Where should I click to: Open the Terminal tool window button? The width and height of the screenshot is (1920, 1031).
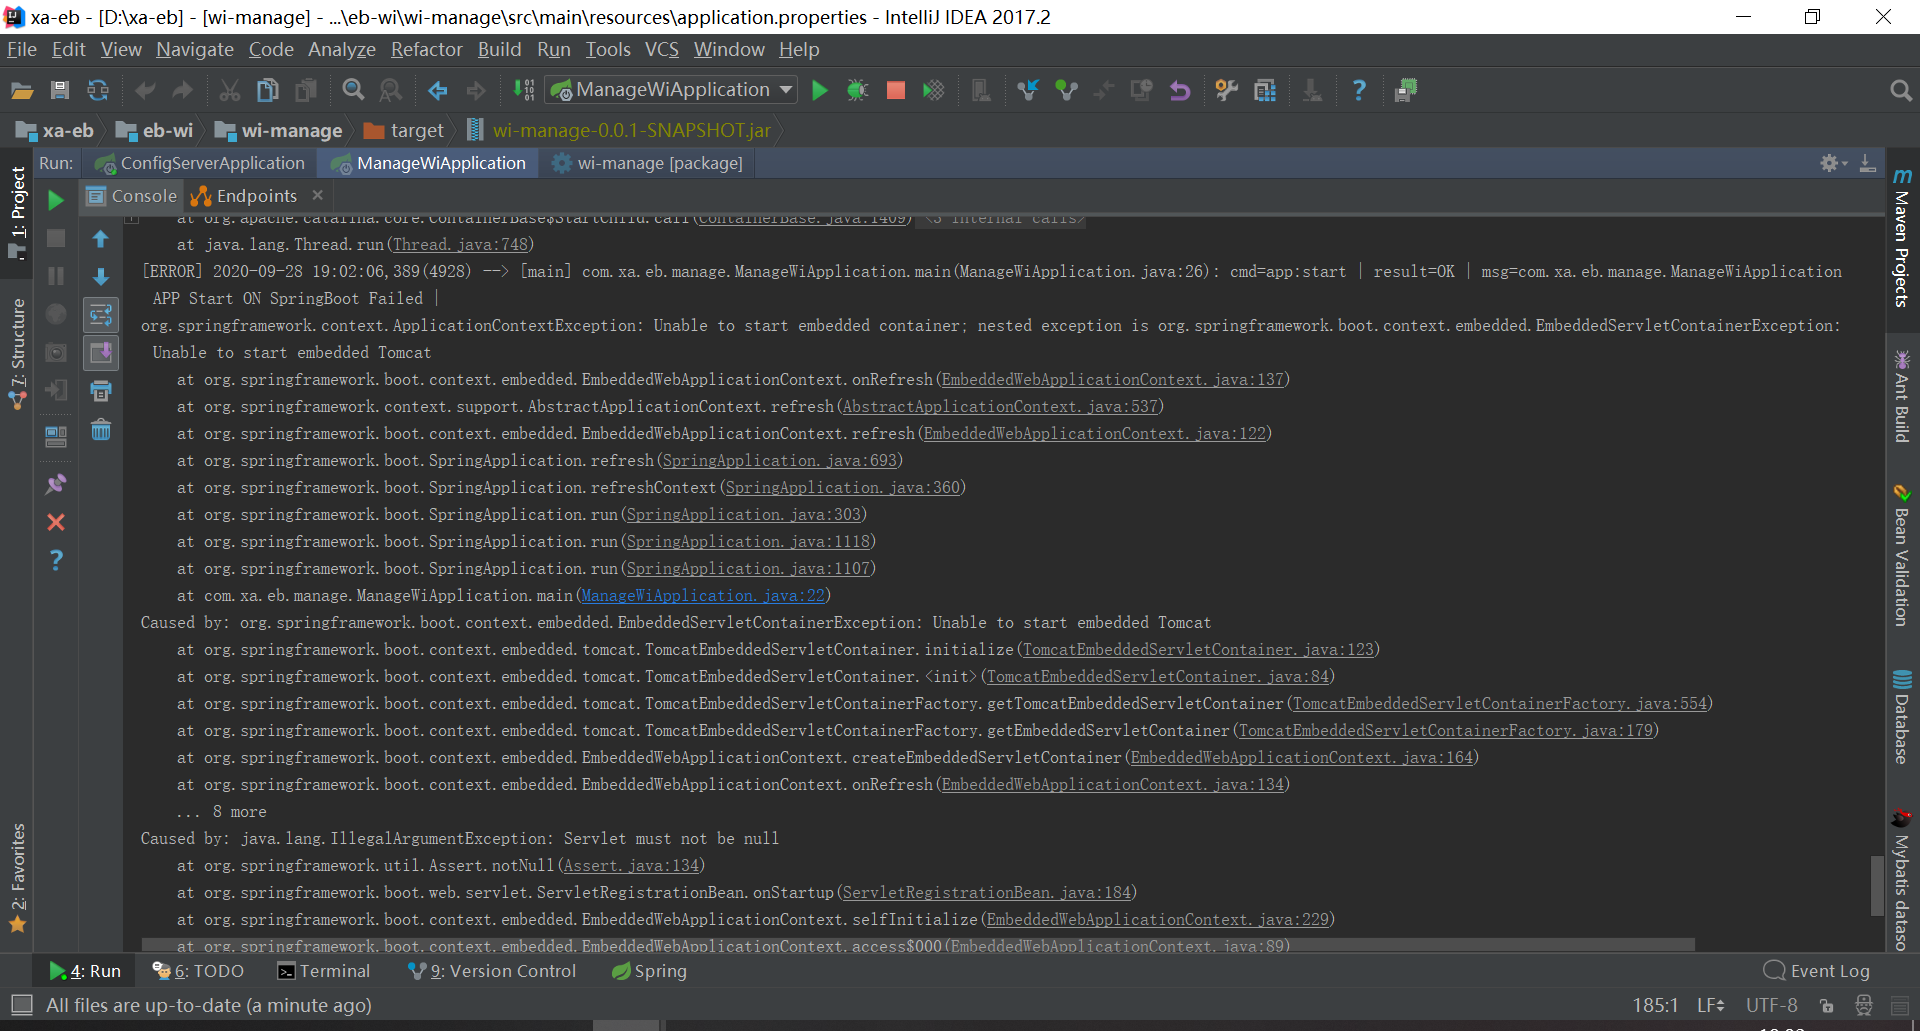tap(324, 971)
